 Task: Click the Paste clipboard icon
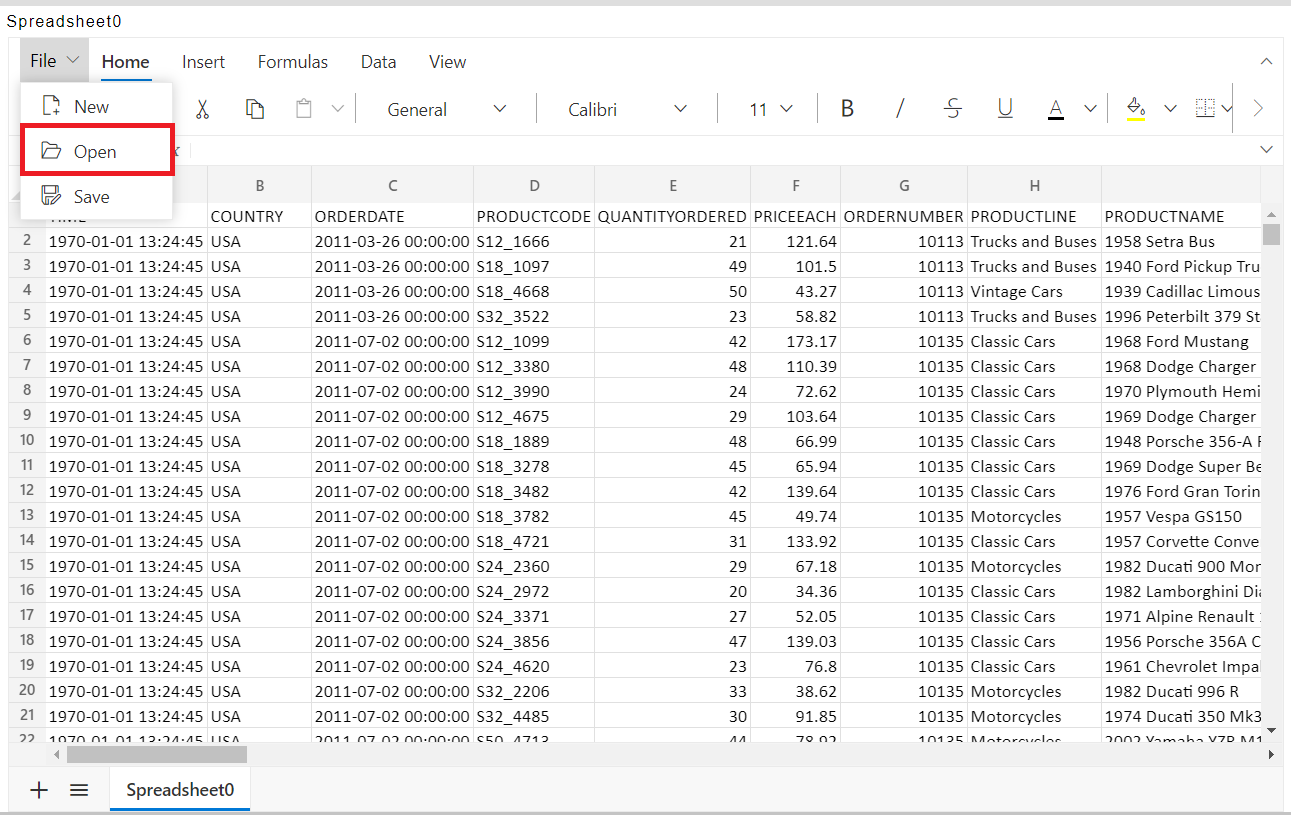coord(304,109)
